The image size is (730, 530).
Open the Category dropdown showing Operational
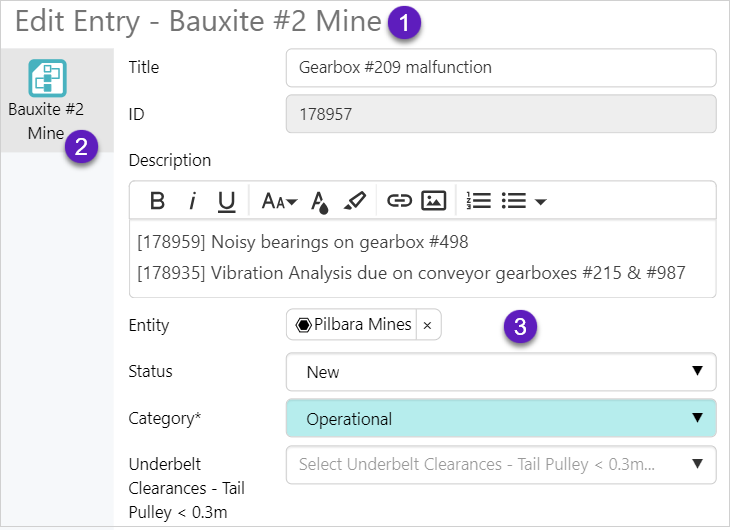tap(500, 419)
